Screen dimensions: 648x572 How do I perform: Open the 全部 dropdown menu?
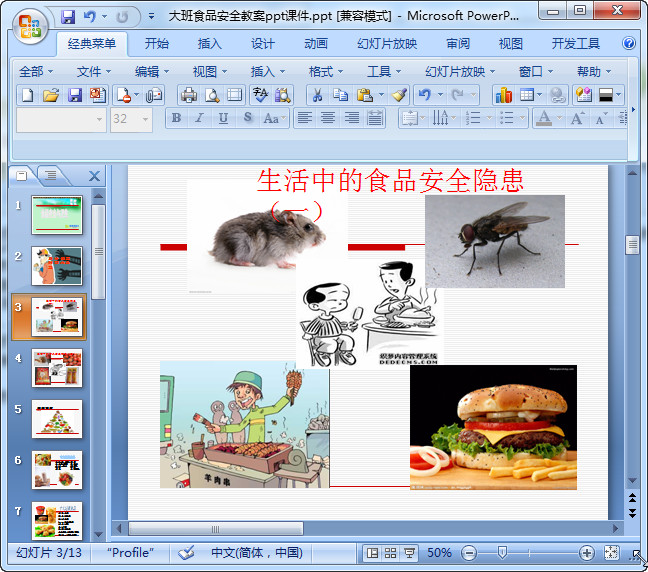click(36, 72)
